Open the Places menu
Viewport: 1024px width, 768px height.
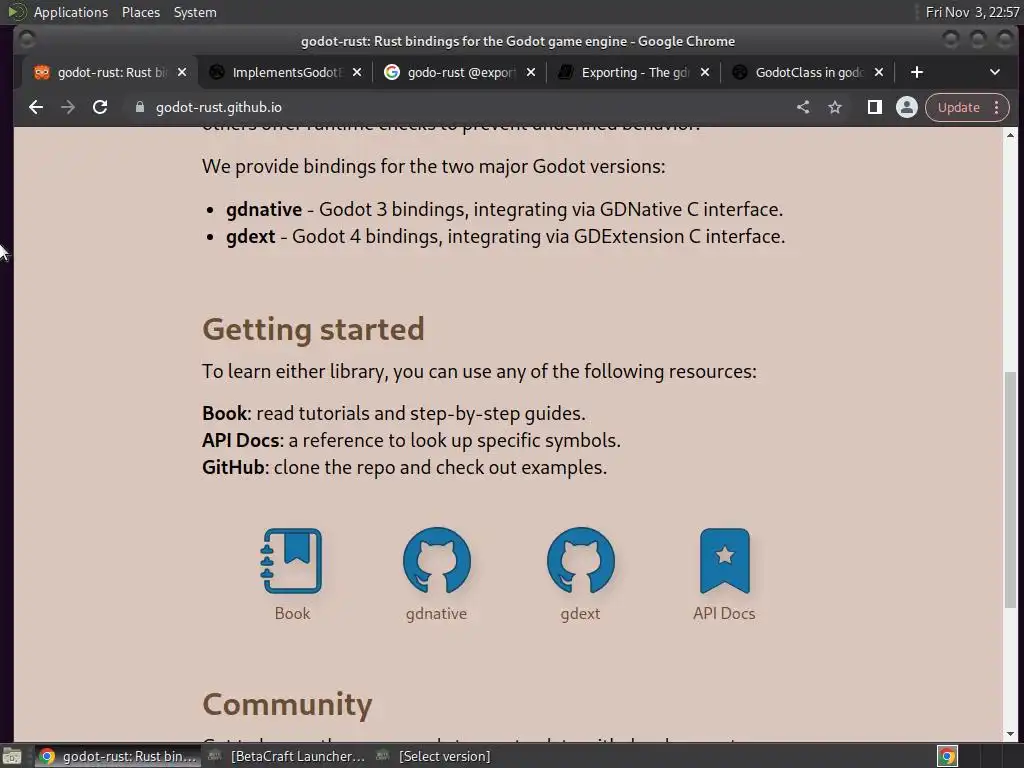point(141,12)
